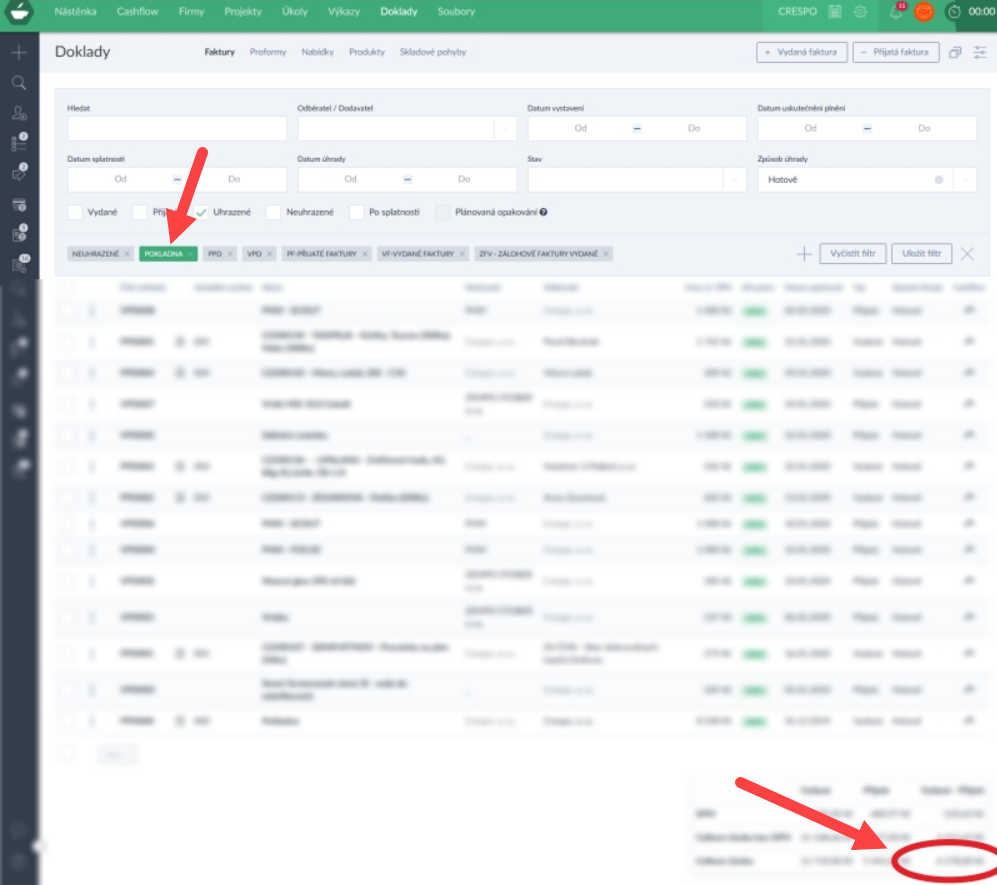Image resolution: width=997 pixels, height=885 pixels.
Task: Switch to the Proformy tab
Action: click(268, 52)
